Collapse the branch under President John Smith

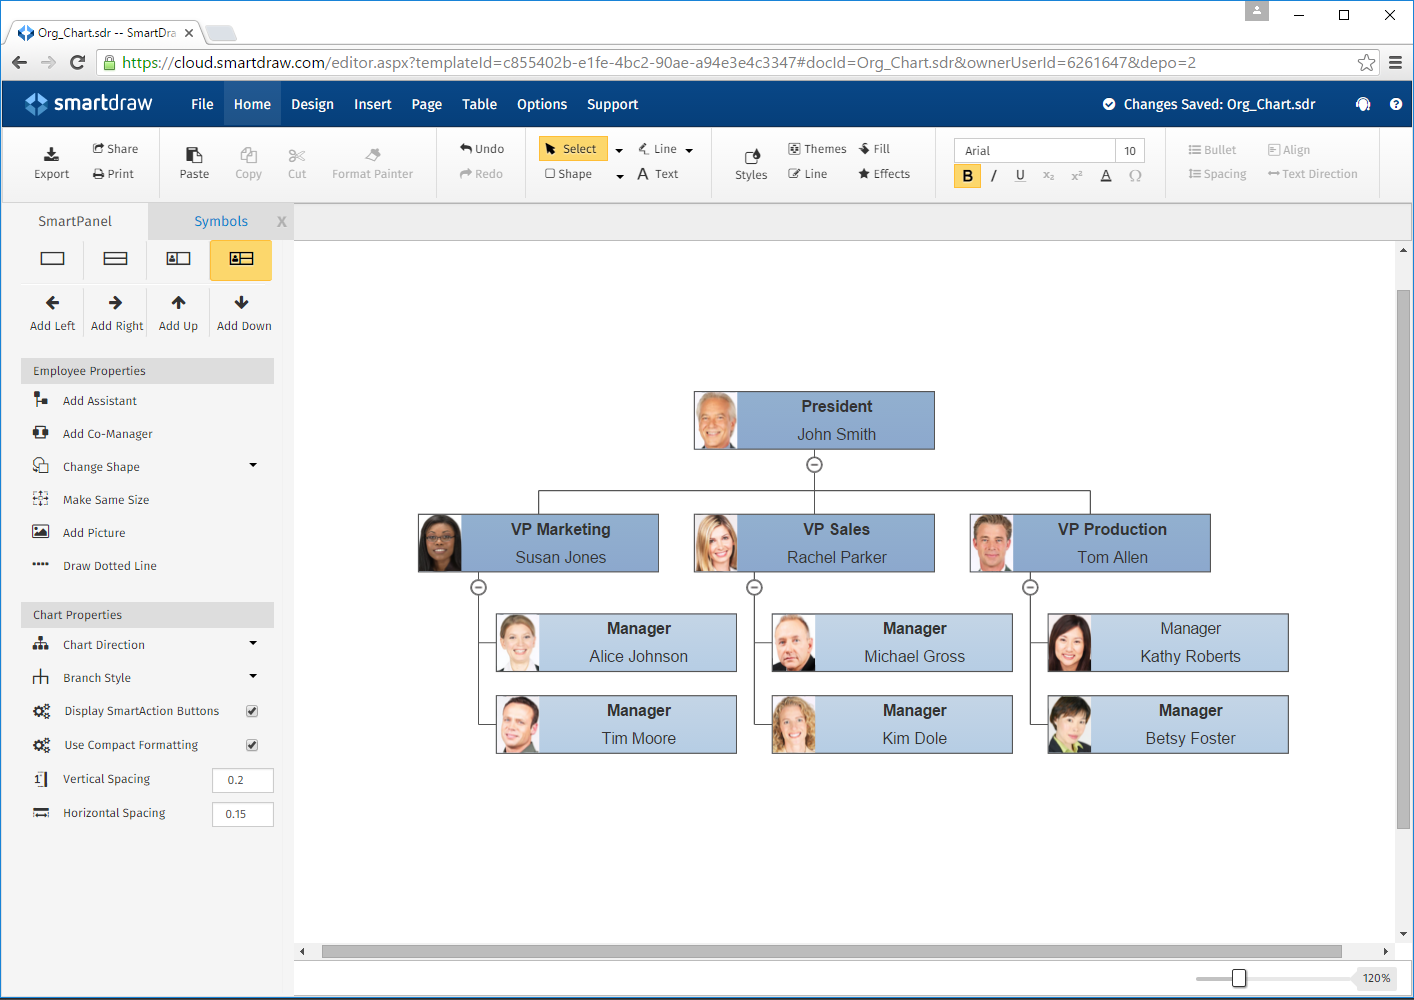[x=814, y=464]
